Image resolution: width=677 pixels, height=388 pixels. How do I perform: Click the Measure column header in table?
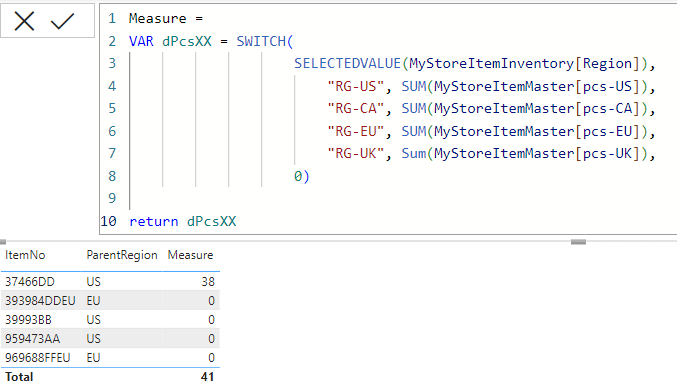pos(190,255)
